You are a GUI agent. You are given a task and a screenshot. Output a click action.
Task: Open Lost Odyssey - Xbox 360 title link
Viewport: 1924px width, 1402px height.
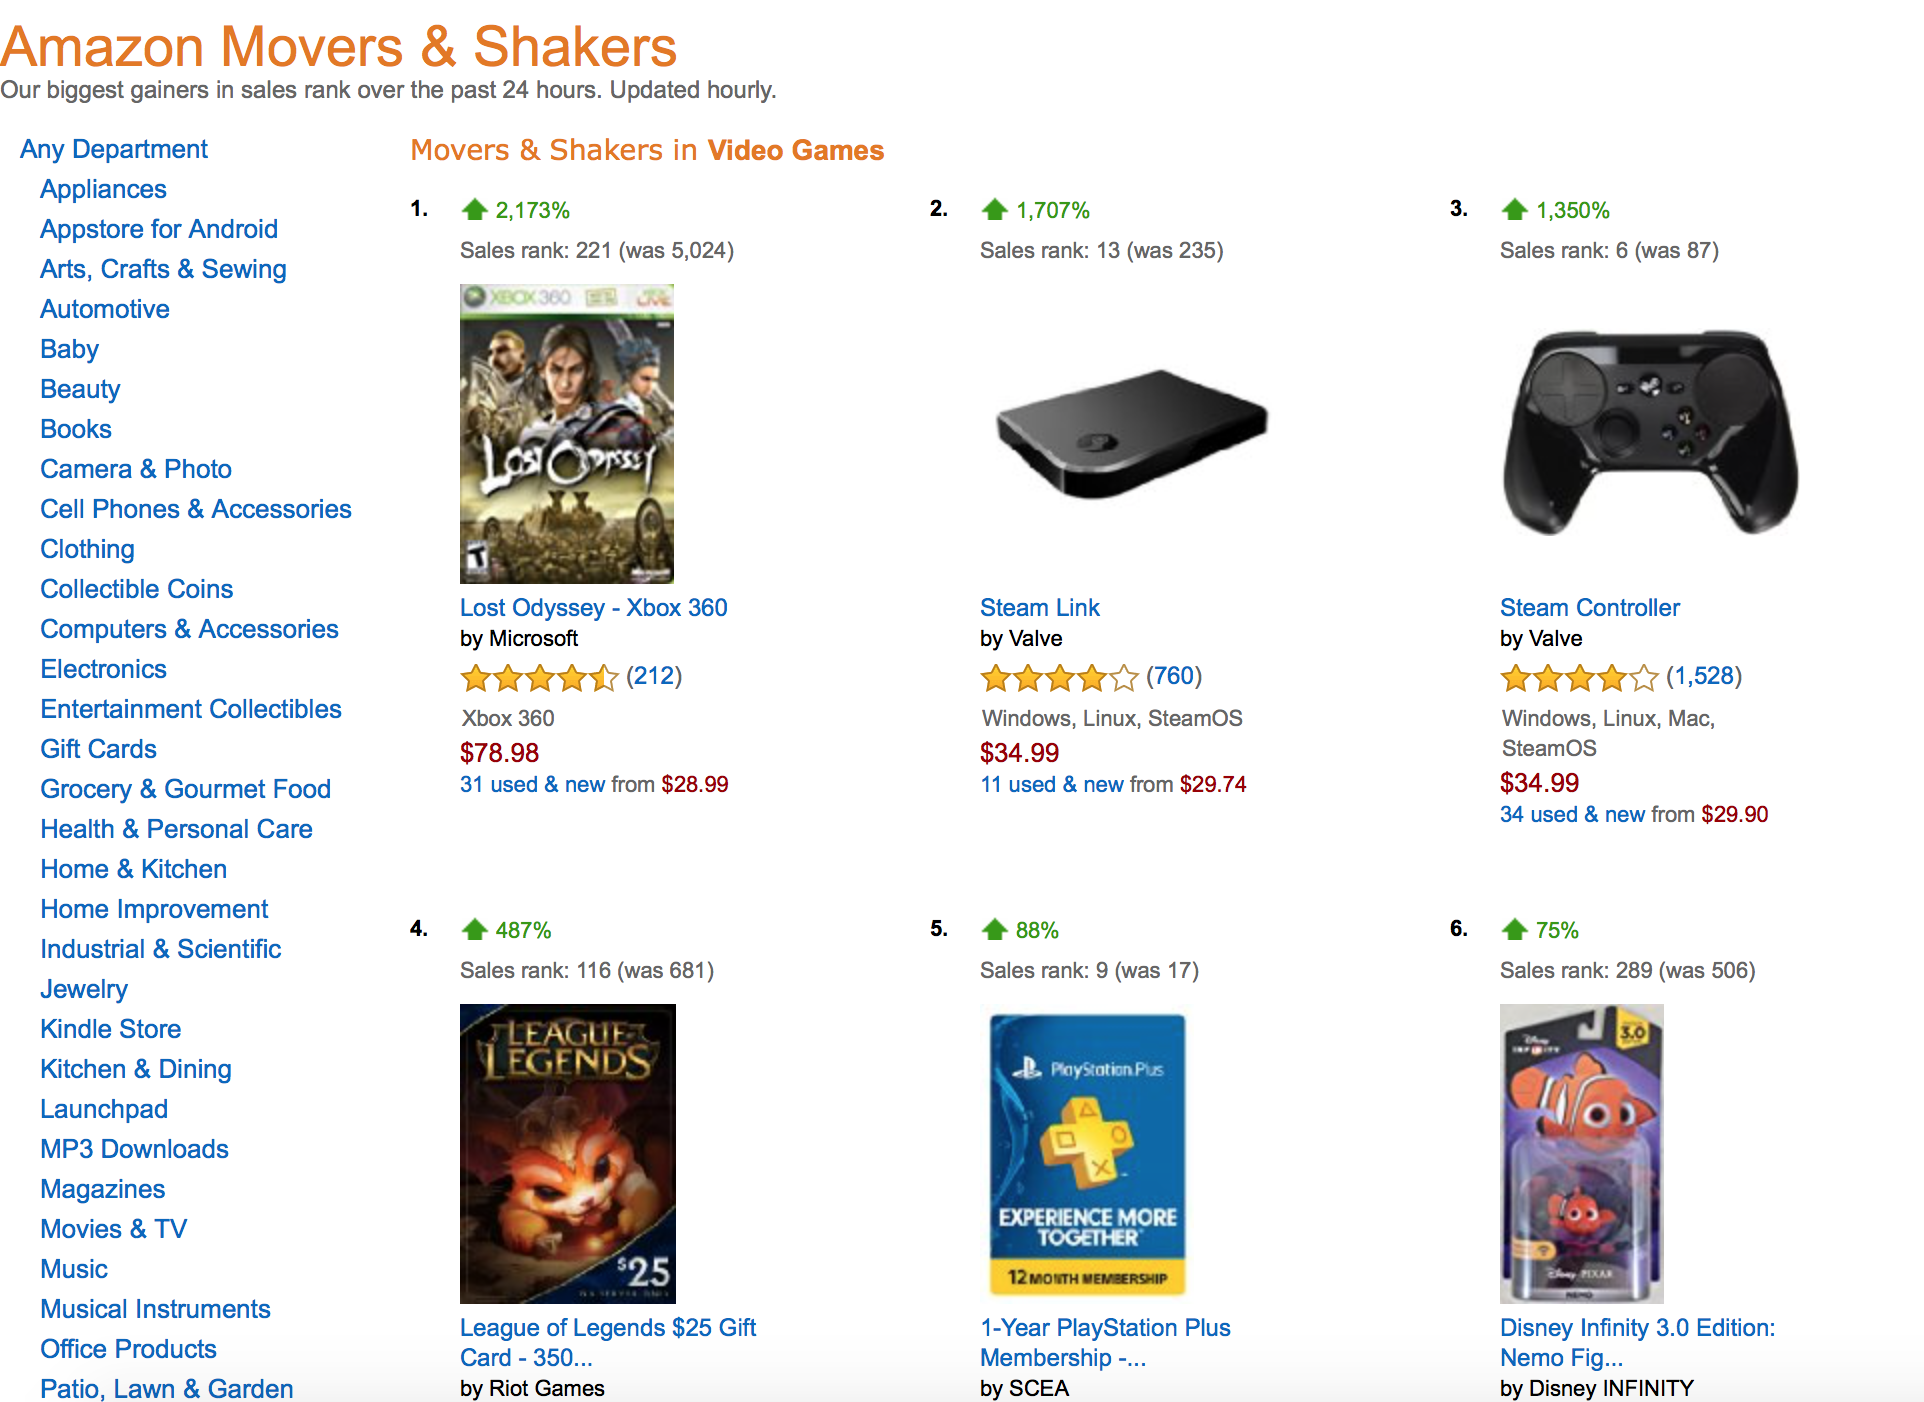pos(593,608)
